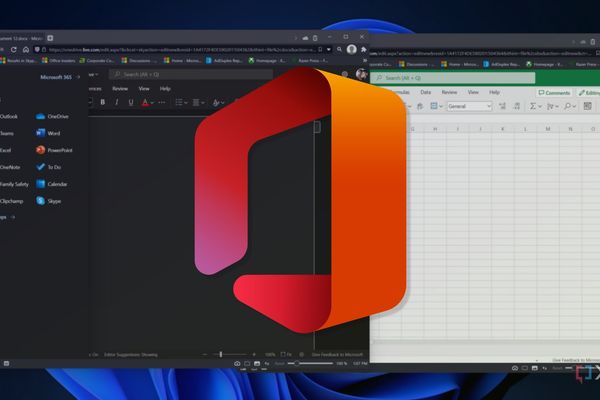The image size is (600, 400).
Task: Open the Xbox Homepage bookmark in Excel window
Action: coord(545,64)
